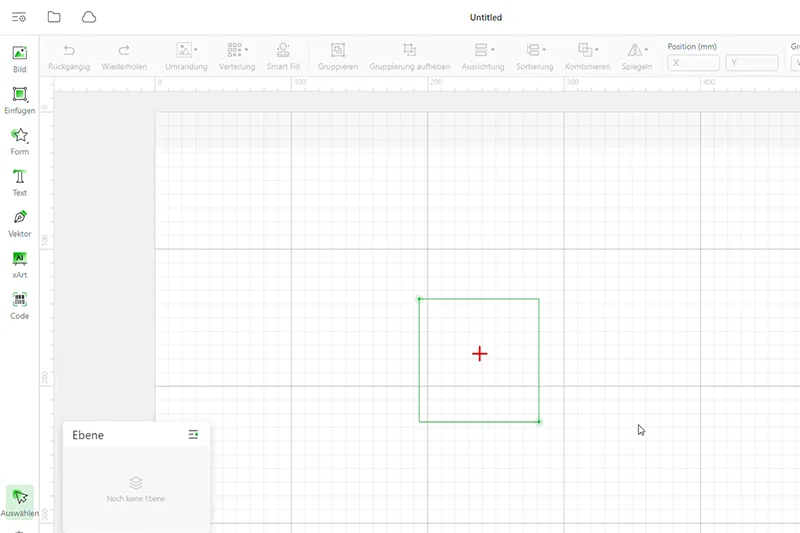The height and width of the screenshot is (533, 800).
Task: Select the Bild image tool
Action: pos(19,59)
